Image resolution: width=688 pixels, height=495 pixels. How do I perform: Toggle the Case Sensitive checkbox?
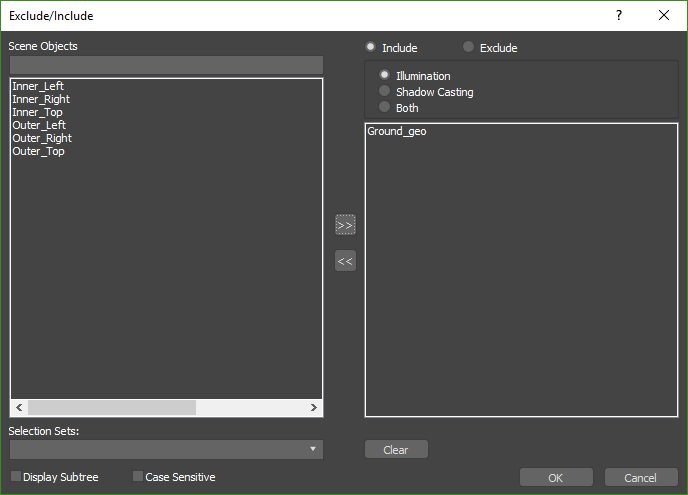[138, 477]
